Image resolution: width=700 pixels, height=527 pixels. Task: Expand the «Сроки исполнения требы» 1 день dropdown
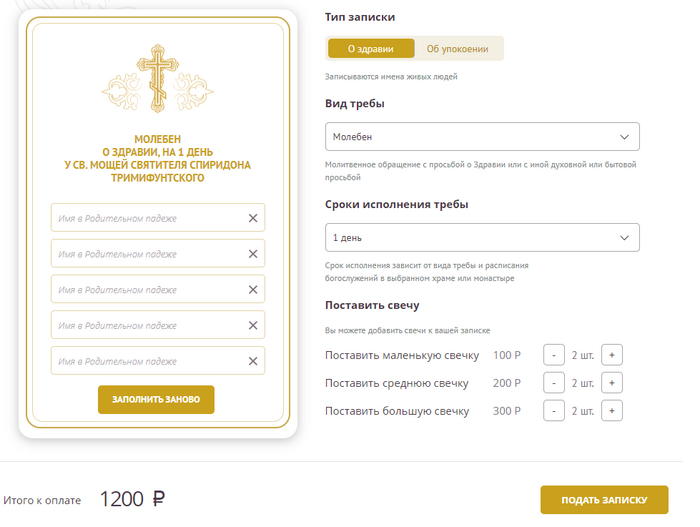482,238
